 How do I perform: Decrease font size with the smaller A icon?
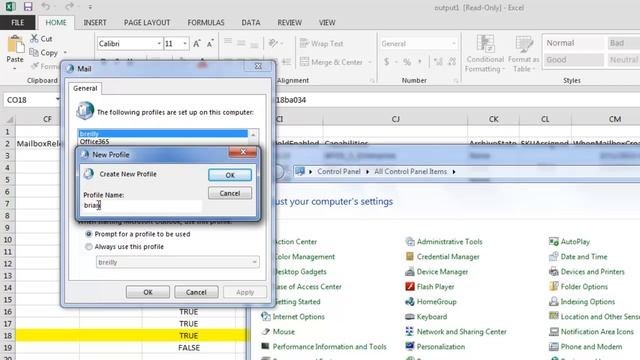pyautogui.click(x=210, y=44)
